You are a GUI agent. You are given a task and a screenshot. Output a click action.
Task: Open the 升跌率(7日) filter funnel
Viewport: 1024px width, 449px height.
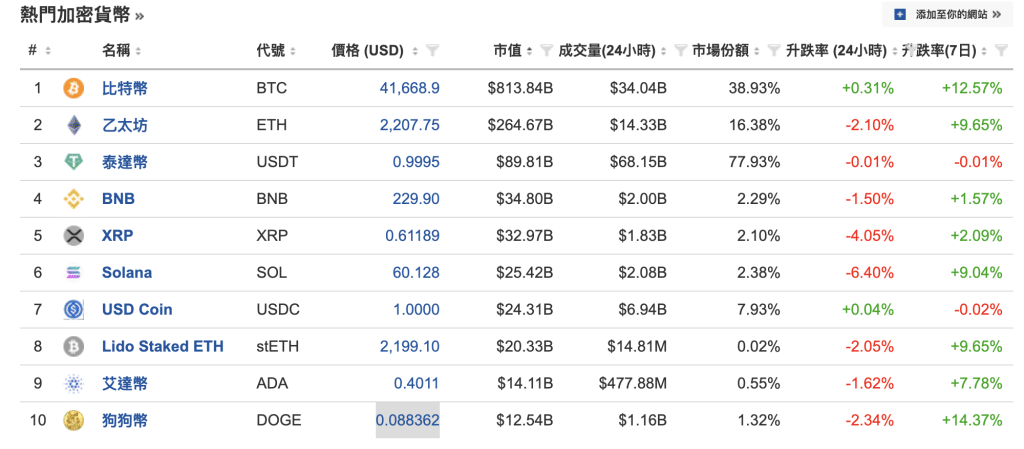point(1000,50)
